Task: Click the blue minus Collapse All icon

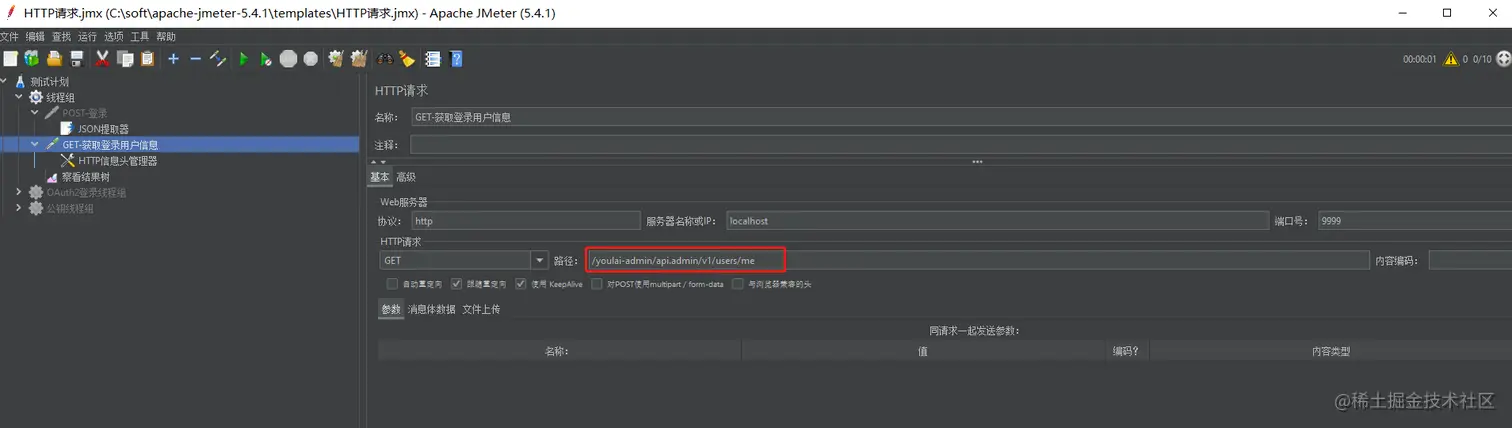Action: click(195, 59)
